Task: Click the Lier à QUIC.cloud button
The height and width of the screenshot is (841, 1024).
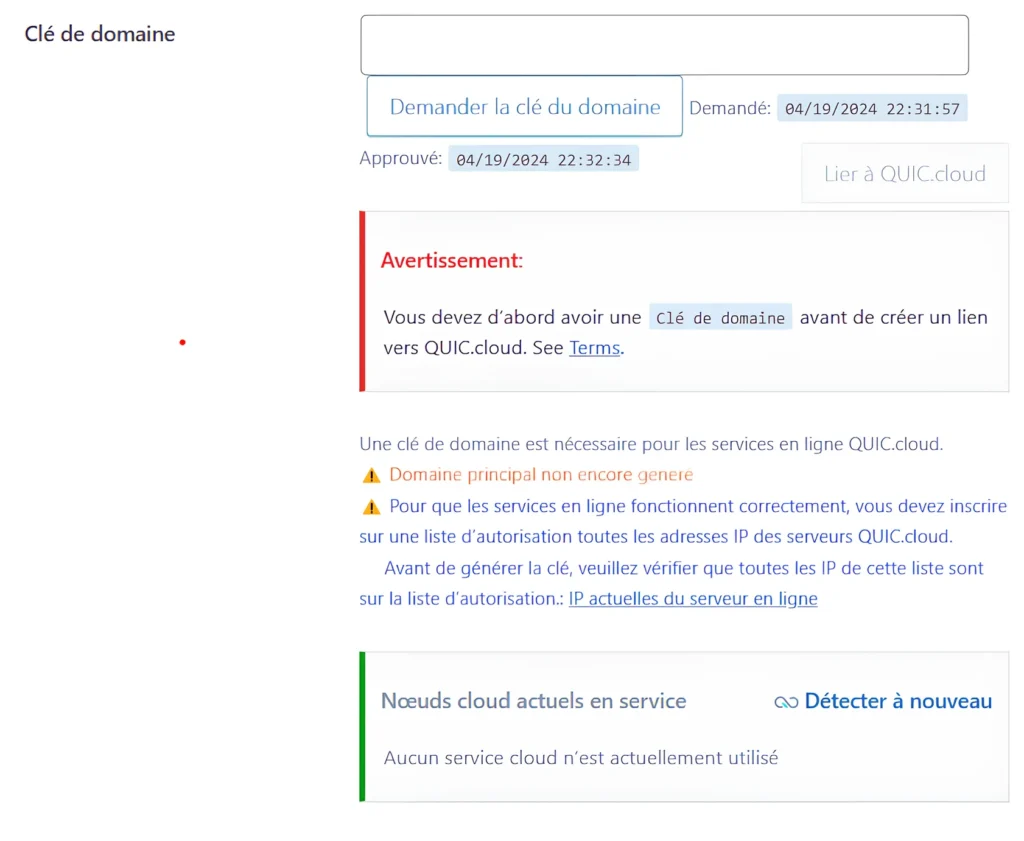Action: [904, 174]
